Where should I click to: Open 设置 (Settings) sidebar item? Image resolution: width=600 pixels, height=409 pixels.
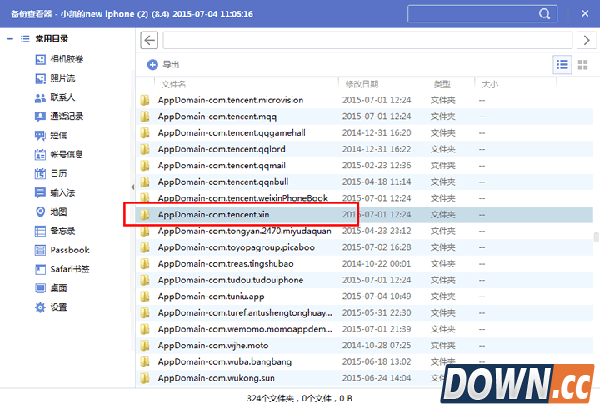coord(58,306)
